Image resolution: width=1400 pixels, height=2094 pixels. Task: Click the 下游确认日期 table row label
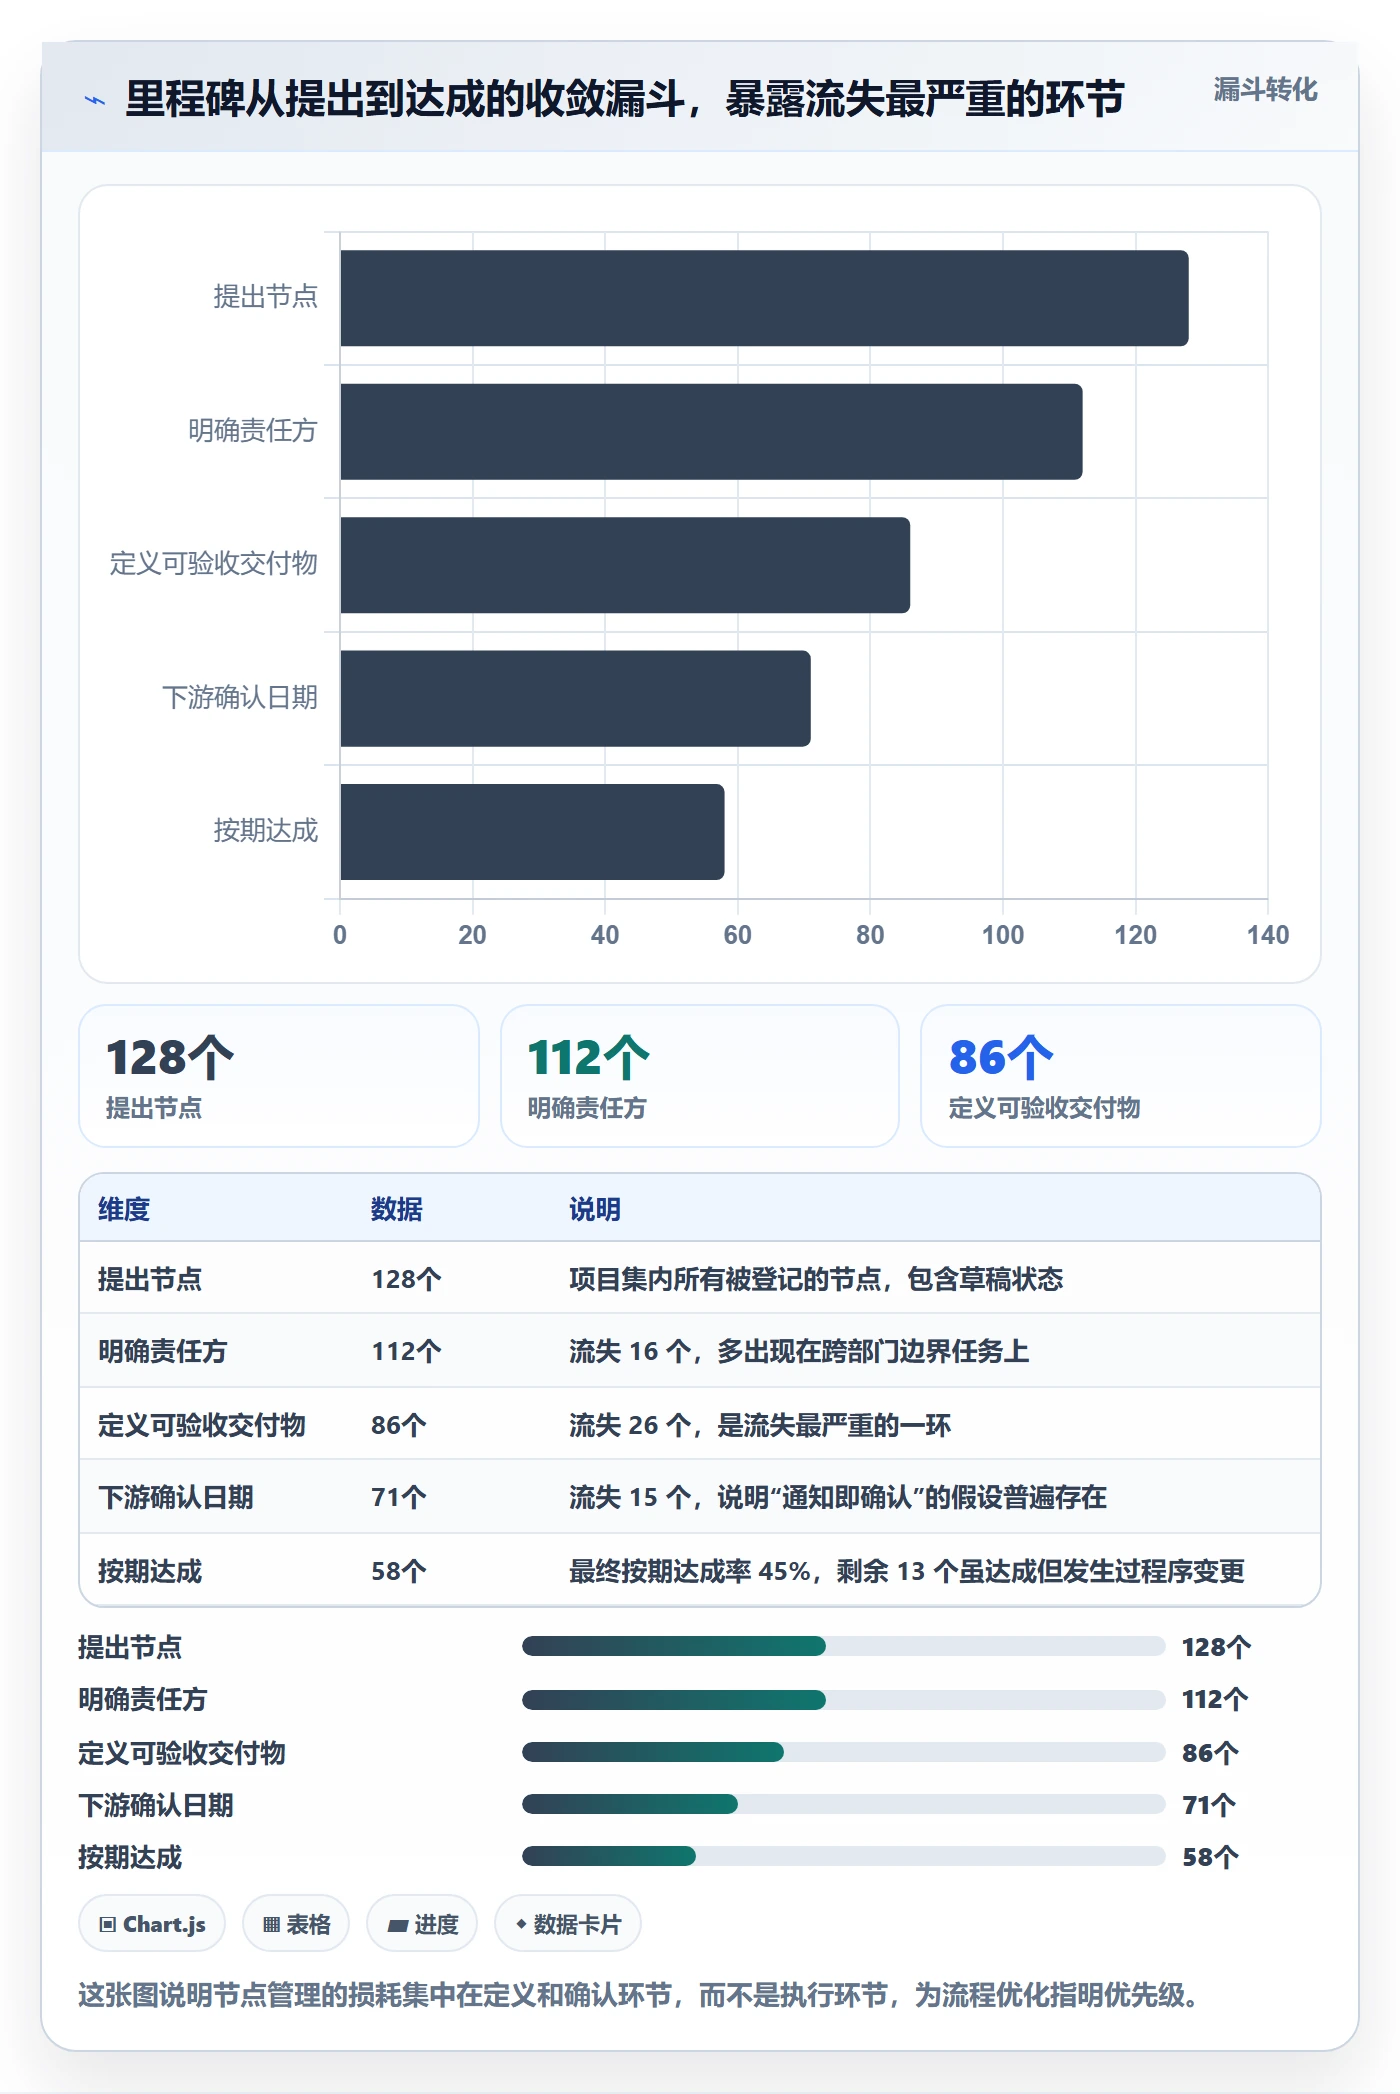[x=176, y=1497]
